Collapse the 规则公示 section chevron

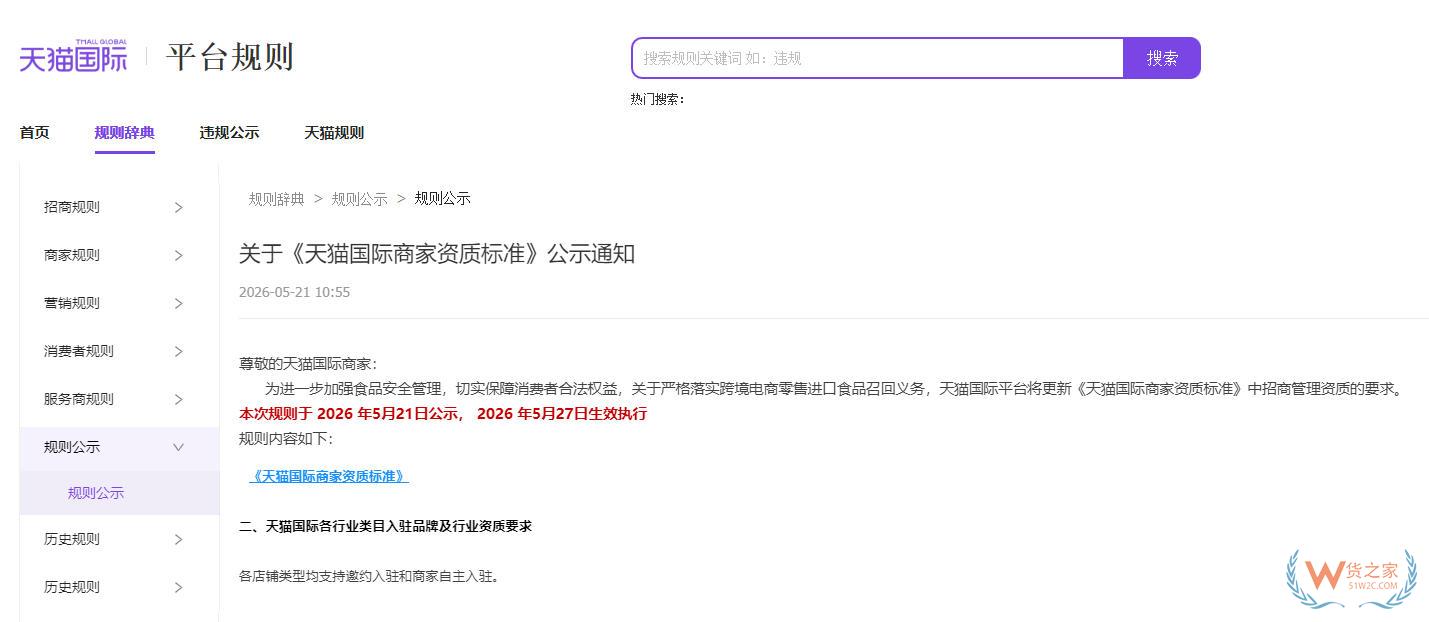[x=179, y=447]
